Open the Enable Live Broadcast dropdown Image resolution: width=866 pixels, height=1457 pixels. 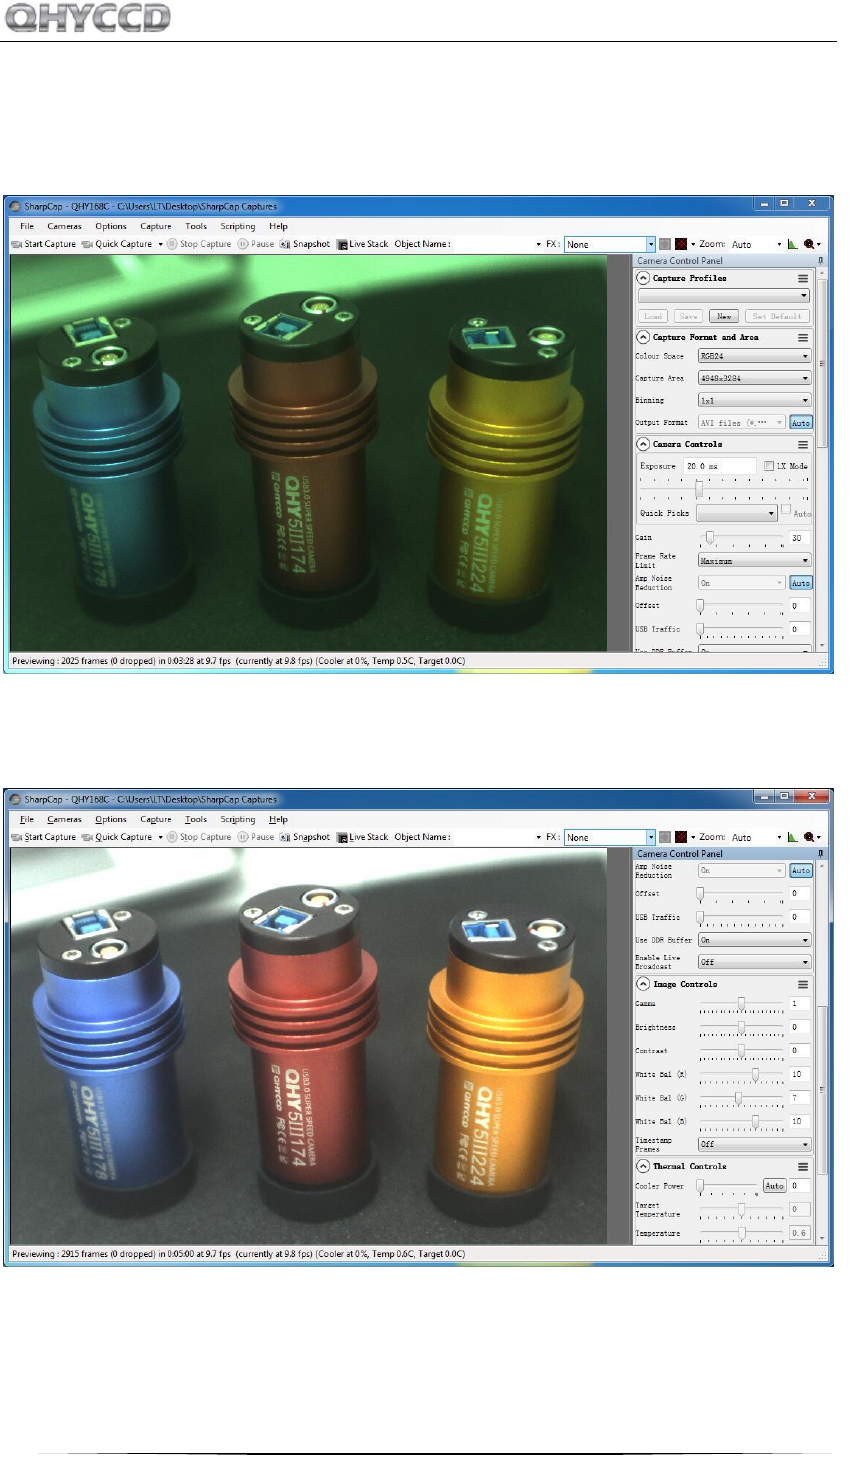click(754, 962)
